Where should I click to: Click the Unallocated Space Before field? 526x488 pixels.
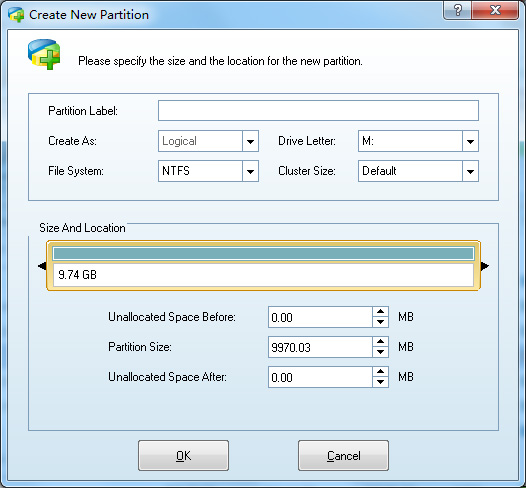tap(320, 317)
